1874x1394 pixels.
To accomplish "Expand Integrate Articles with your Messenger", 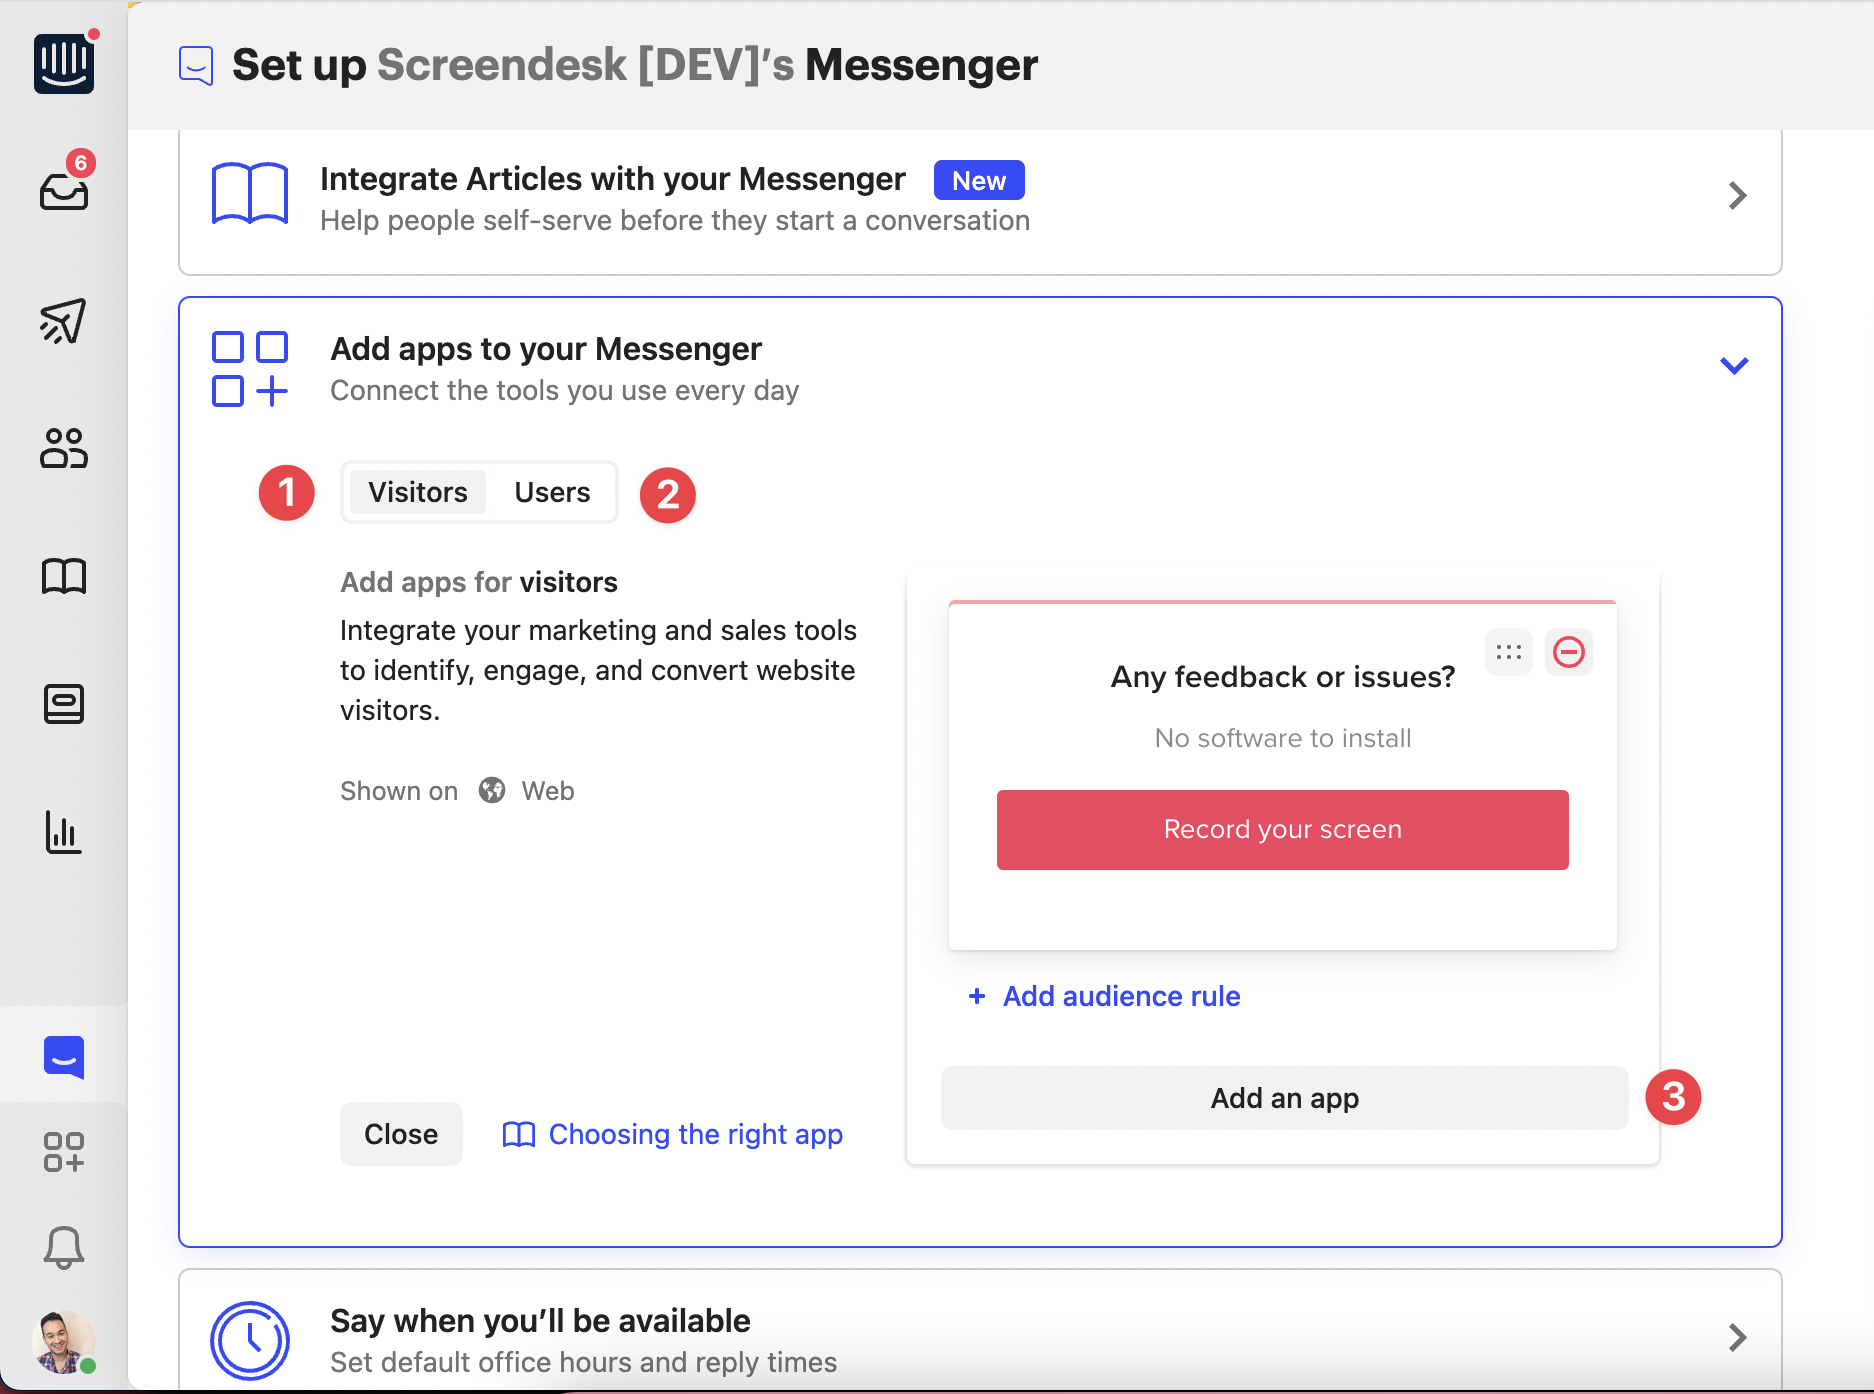I will pyautogui.click(x=1737, y=195).
